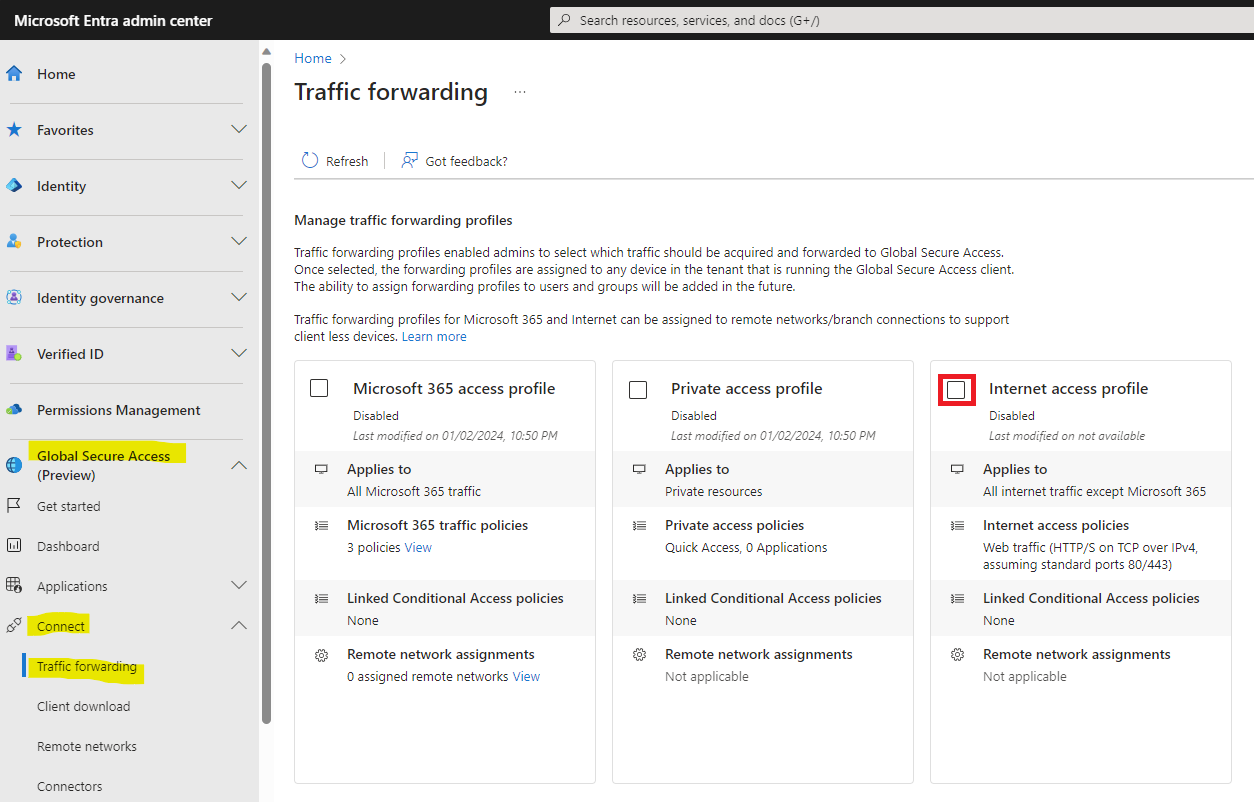Expand the Identity section chevron
1254x802 pixels.
point(239,185)
